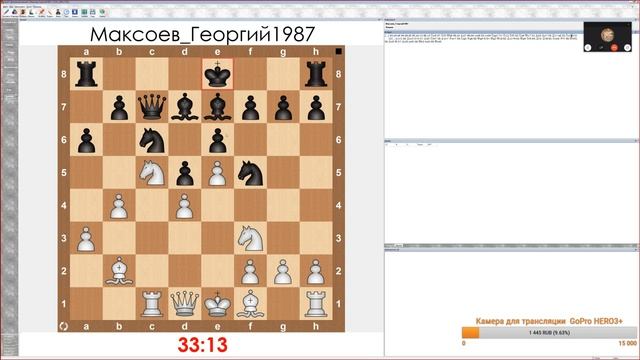Viewport: 640px width, 360px height.
Task: Click the left white round button in the call widget
Action: tap(588, 48)
